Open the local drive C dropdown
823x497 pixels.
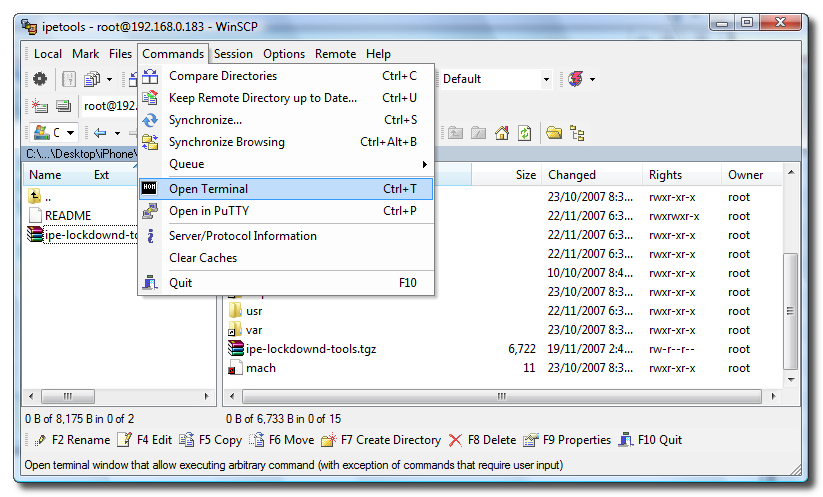(55, 133)
